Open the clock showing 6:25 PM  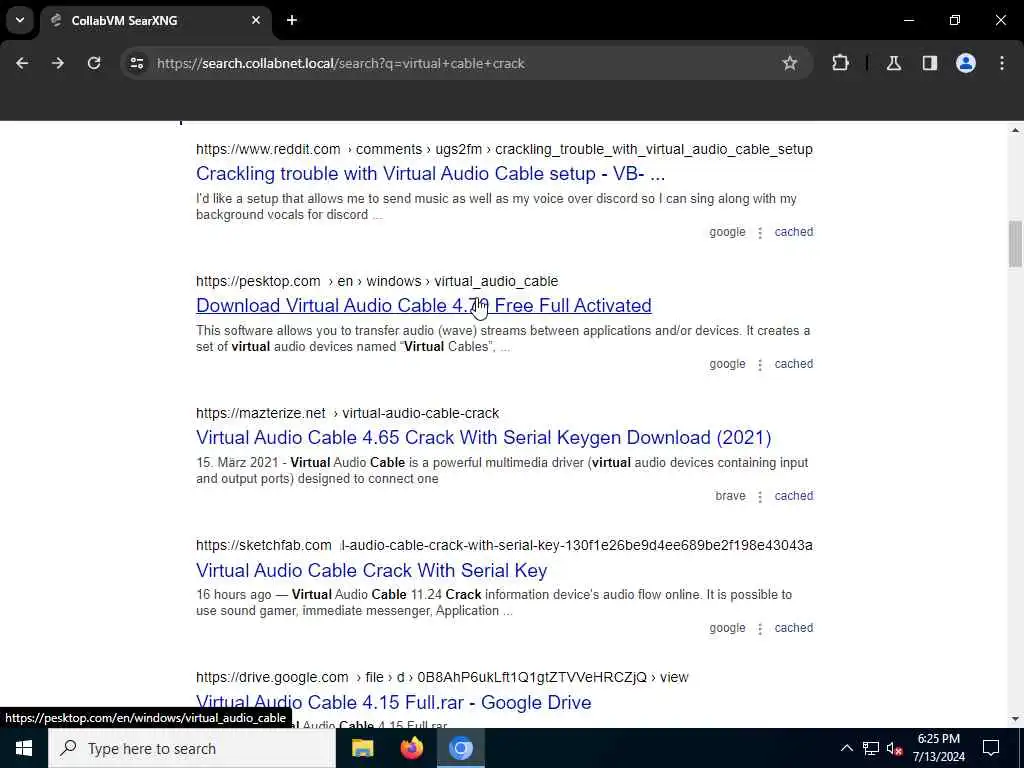(938, 748)
